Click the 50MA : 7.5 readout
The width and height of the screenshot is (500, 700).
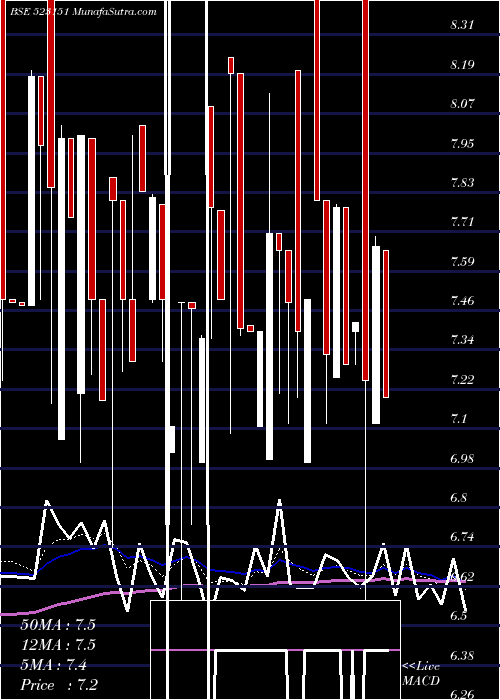(58, 625)
